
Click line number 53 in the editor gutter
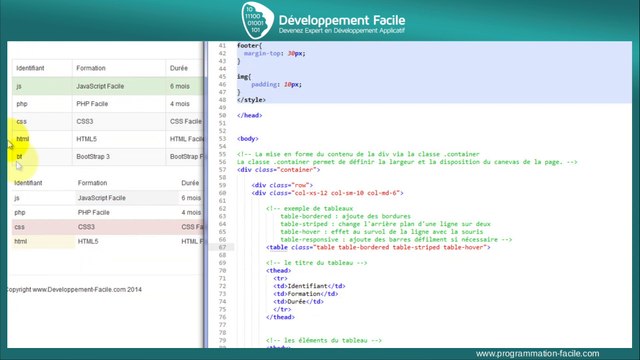tap(222, 139)
